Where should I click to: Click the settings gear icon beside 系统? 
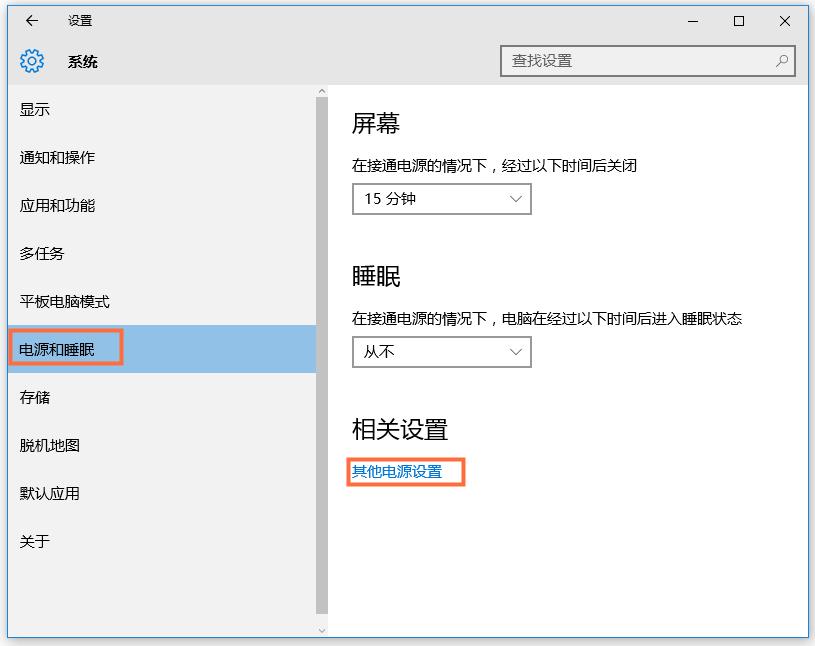click(x=32, y=60)
